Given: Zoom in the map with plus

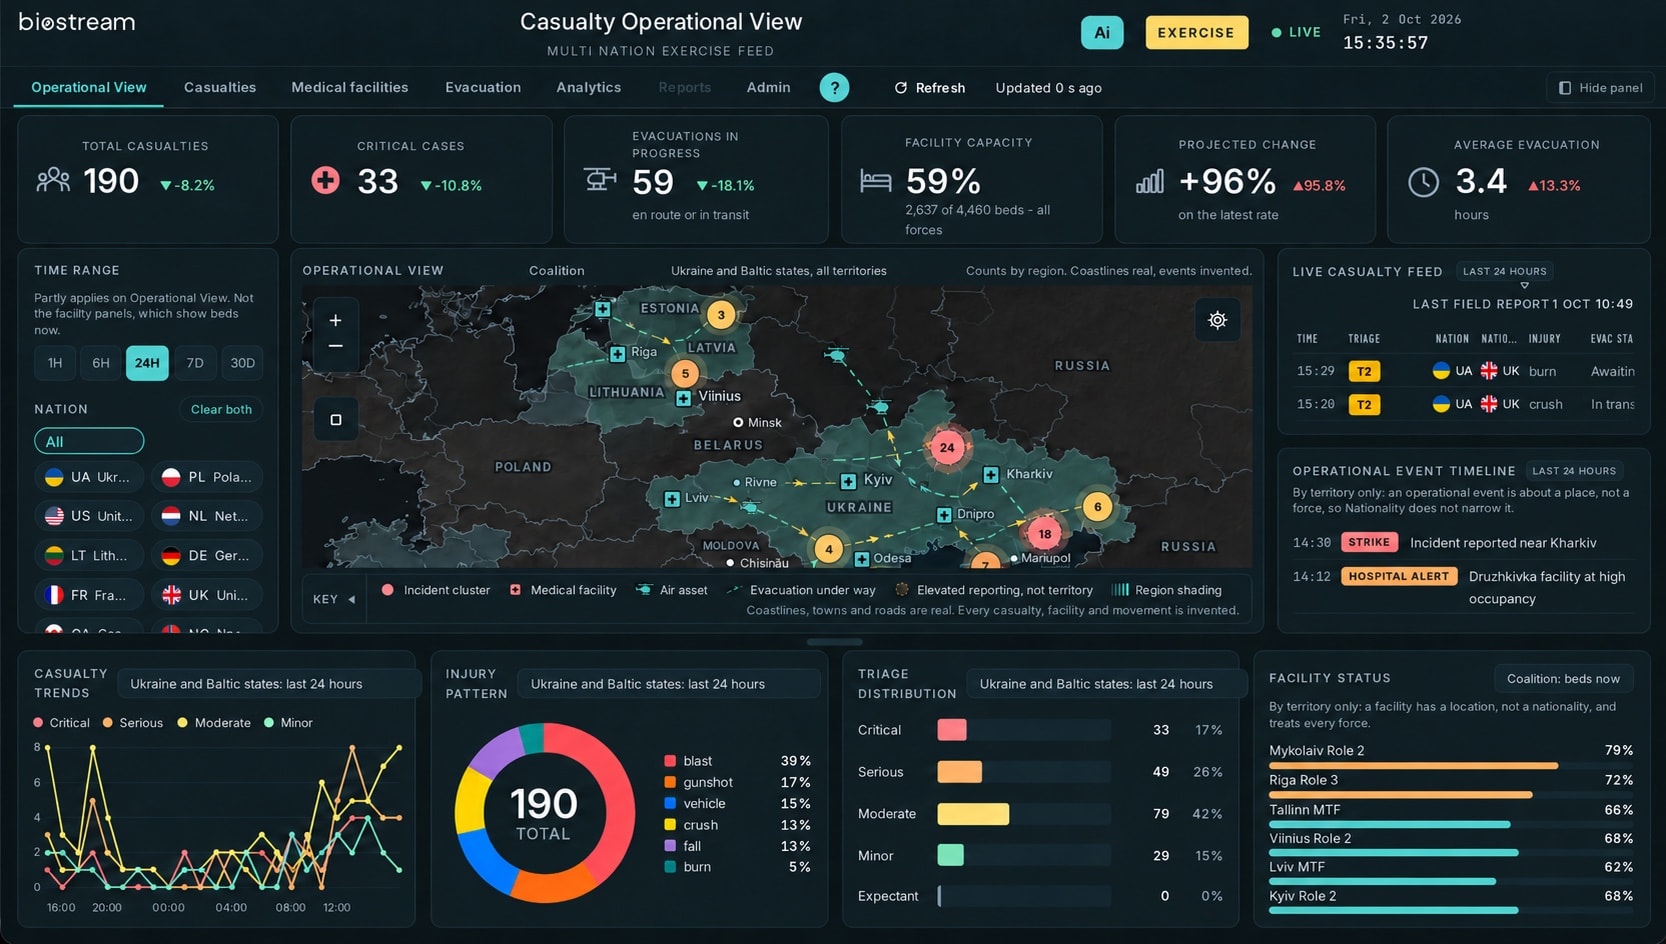Looking at the screenshot, I should (x=336, y=320).
